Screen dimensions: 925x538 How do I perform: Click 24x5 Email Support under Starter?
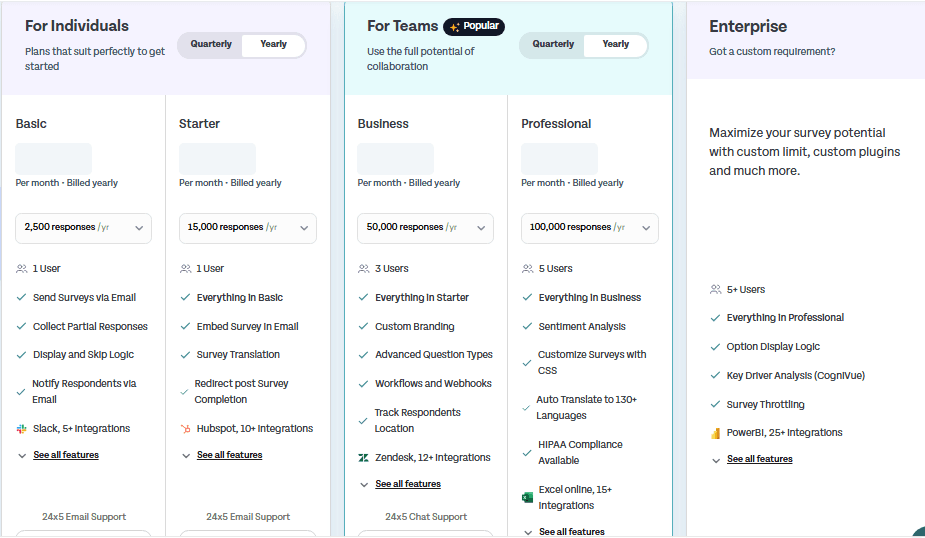click(248, 517)
